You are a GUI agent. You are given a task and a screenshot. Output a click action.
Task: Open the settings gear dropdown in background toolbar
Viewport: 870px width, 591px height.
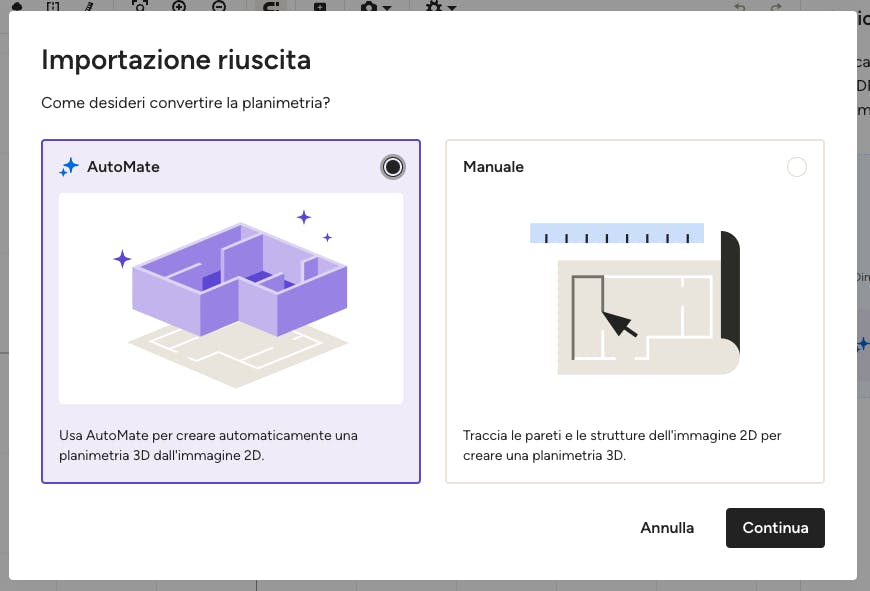441,6
